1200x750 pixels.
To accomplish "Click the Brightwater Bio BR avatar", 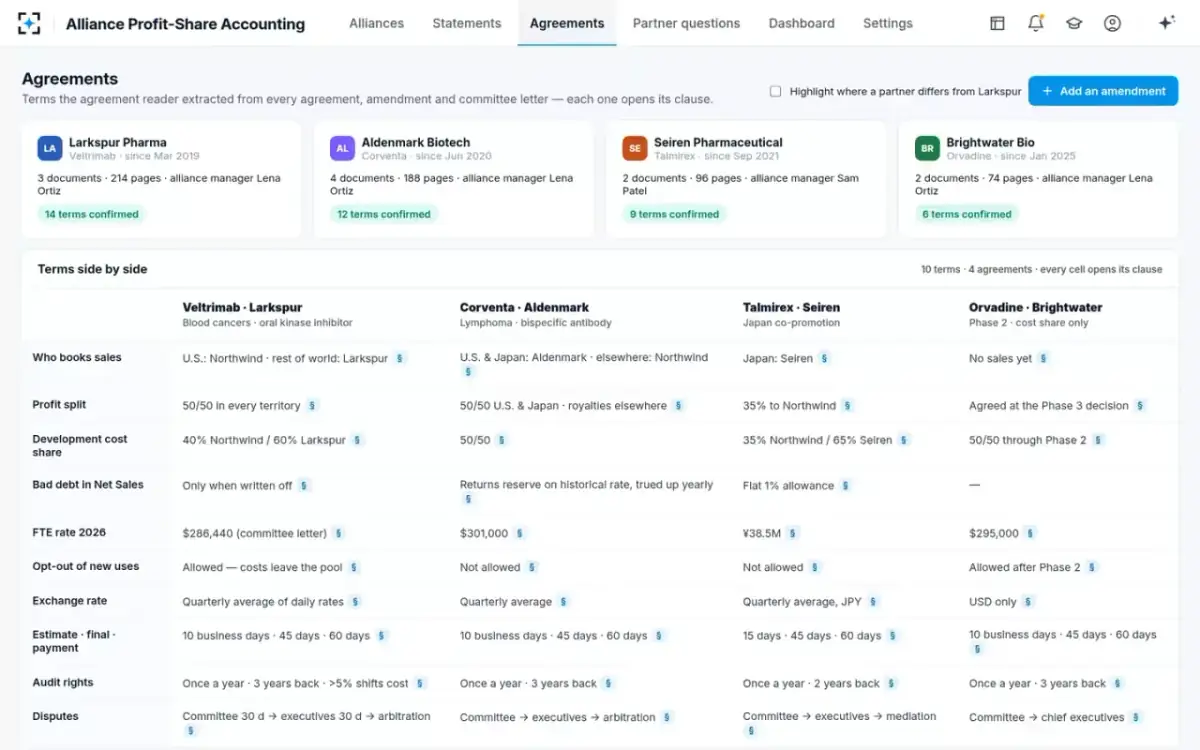I will (x=927, y=149).
